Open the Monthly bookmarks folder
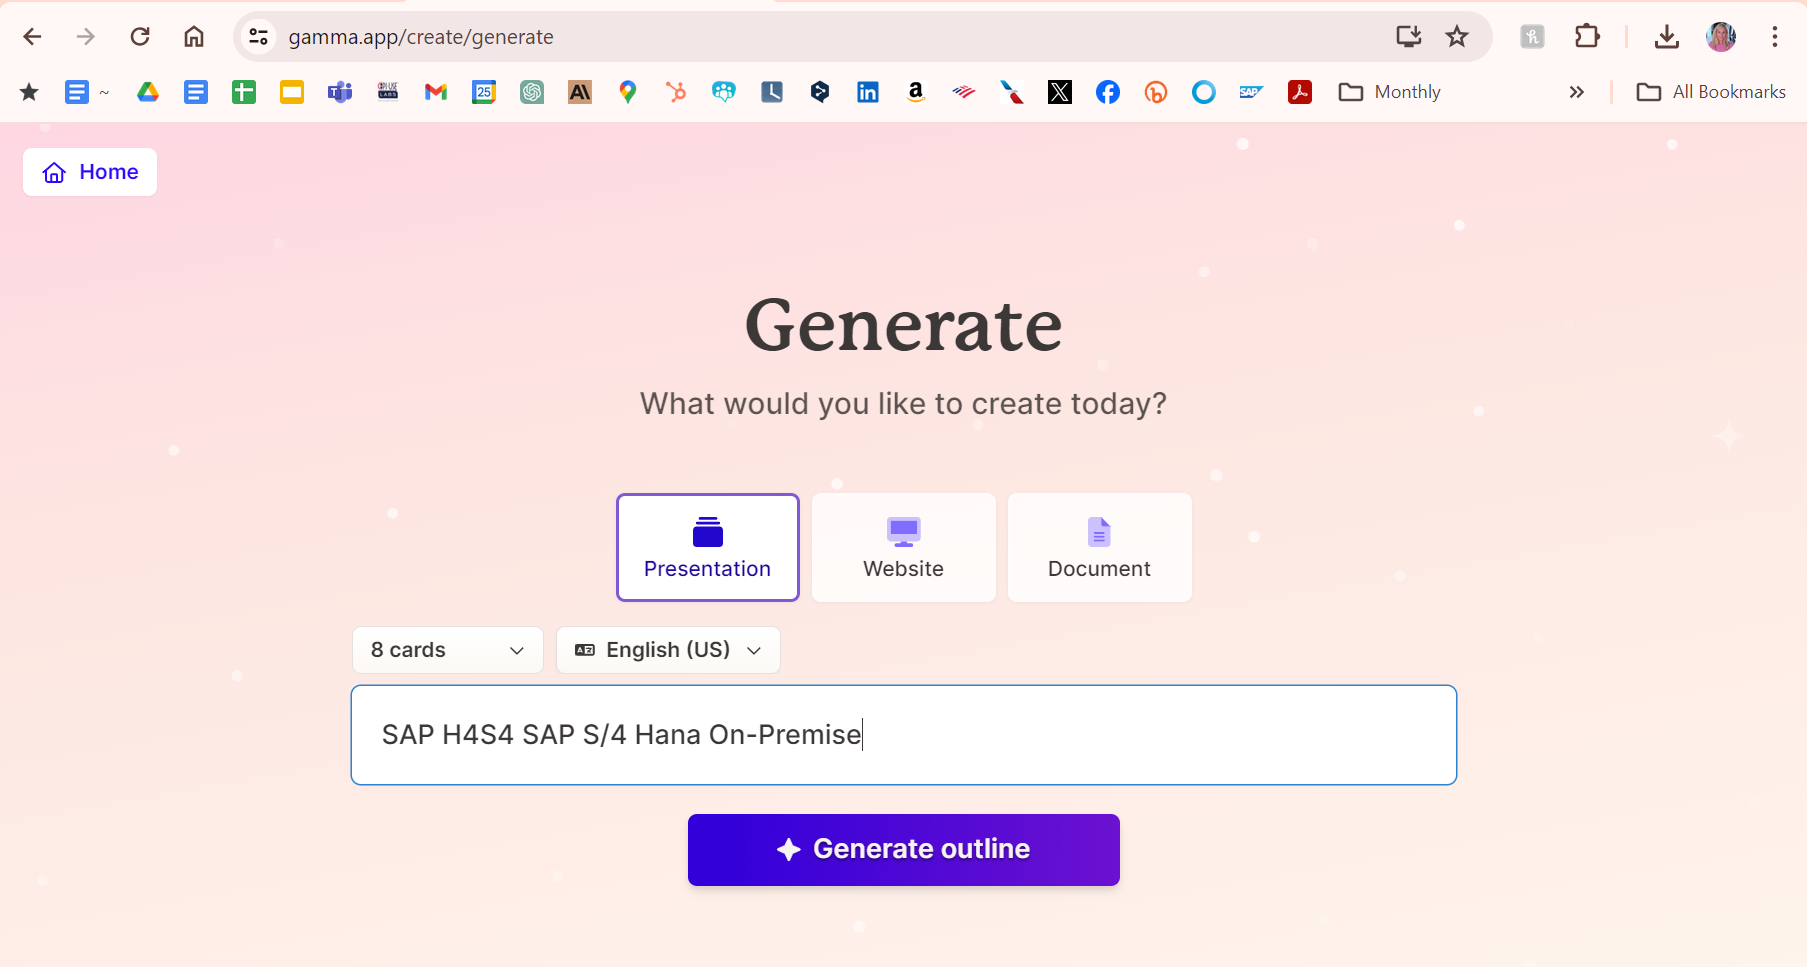 click(x=1389, y=92)
